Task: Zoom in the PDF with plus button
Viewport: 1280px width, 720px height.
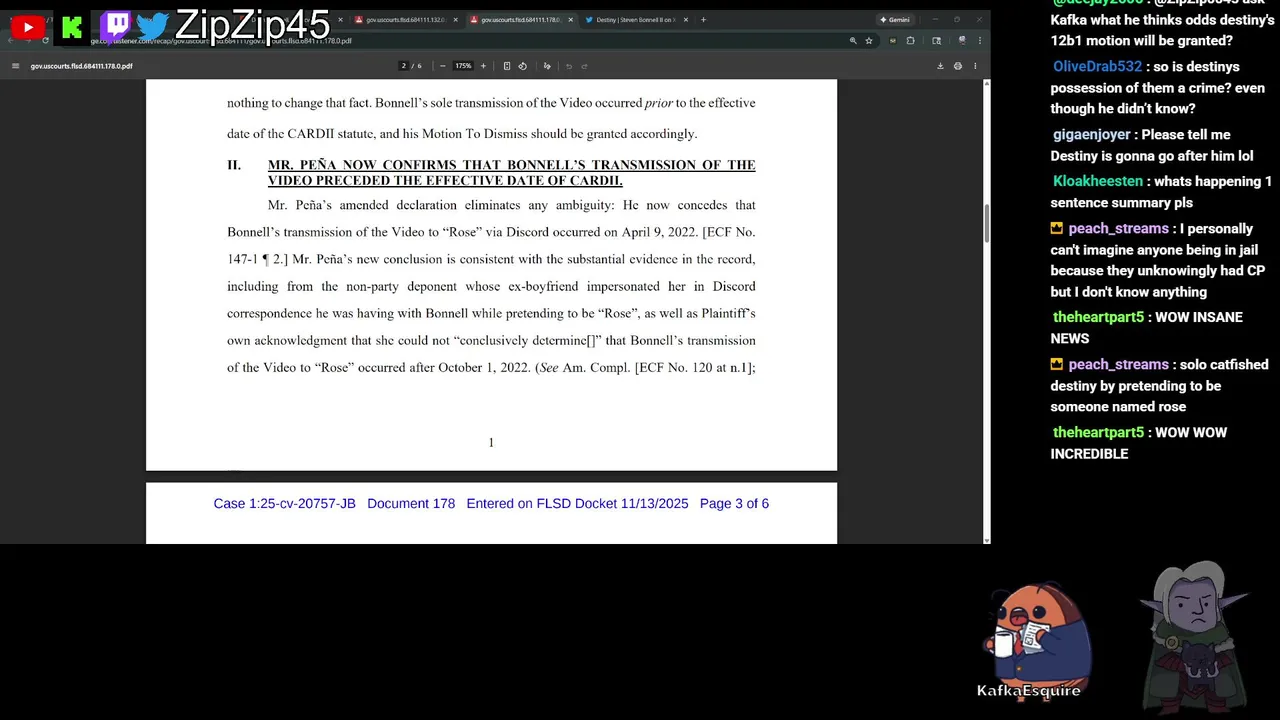Action: click(x=483, y=66)
